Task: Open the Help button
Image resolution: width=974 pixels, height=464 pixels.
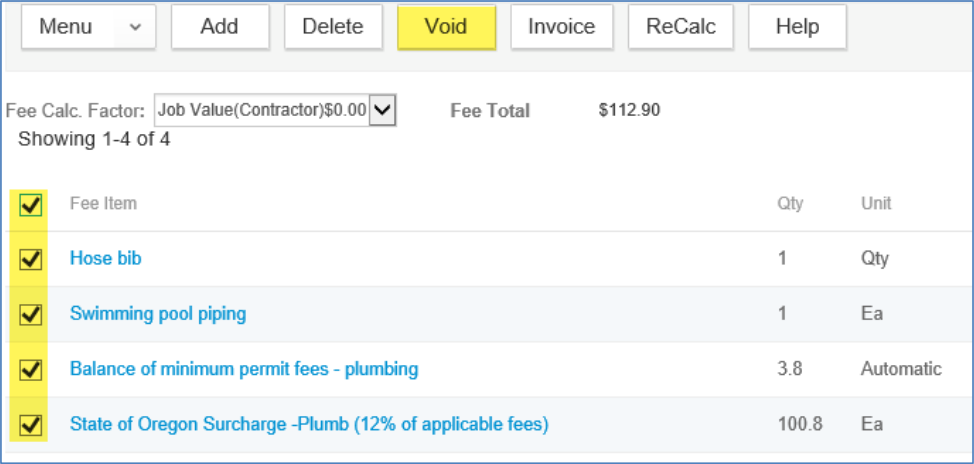Action: coord(797,27)
